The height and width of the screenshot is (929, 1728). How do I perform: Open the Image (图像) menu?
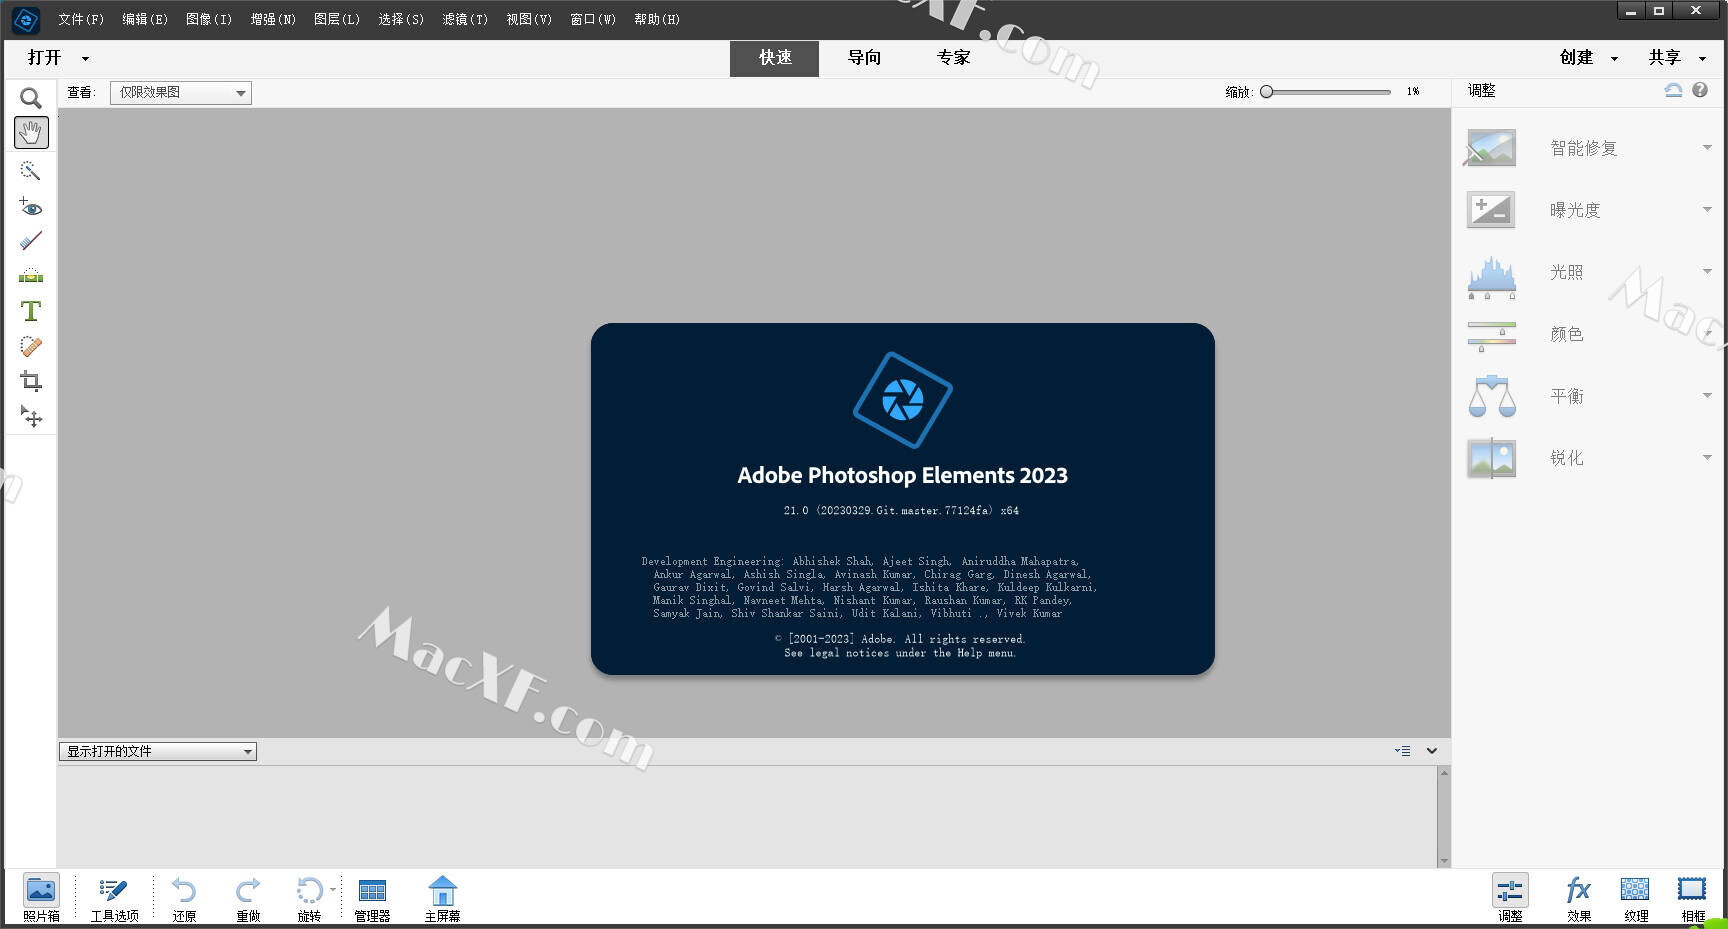(209, 19)
